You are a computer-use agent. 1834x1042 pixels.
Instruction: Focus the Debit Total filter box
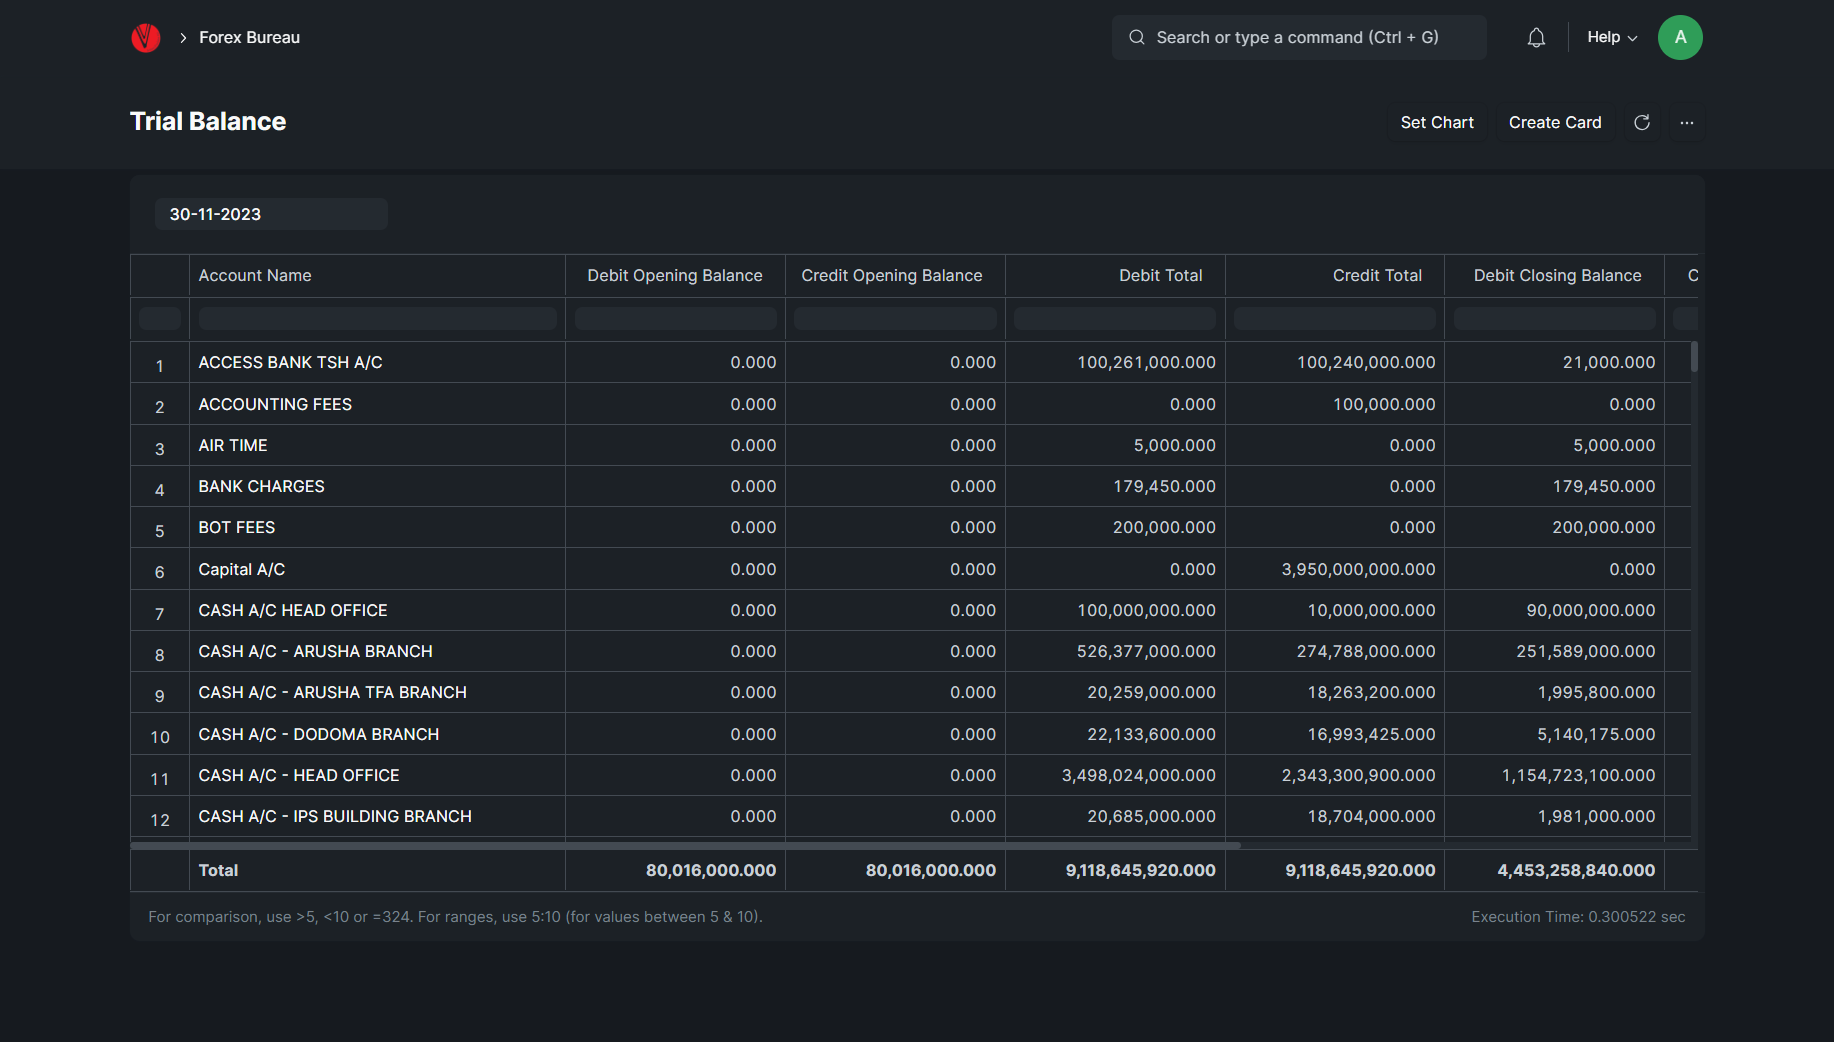(x=1115, y=318)
